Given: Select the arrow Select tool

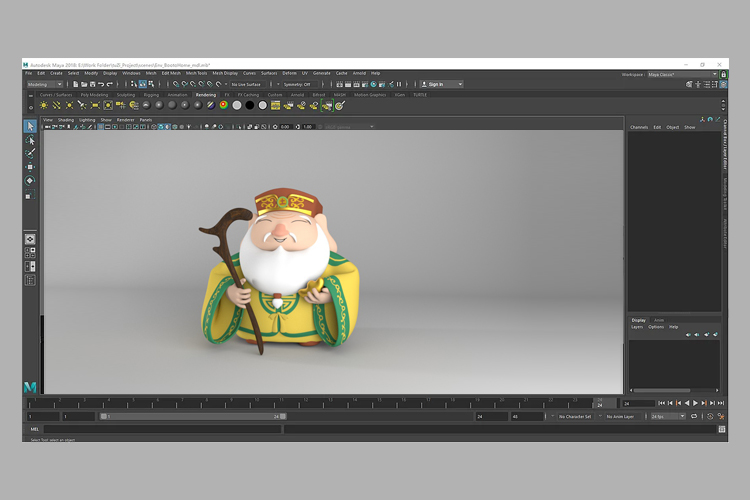Looking at the screenshot, I should pos(30,126).
